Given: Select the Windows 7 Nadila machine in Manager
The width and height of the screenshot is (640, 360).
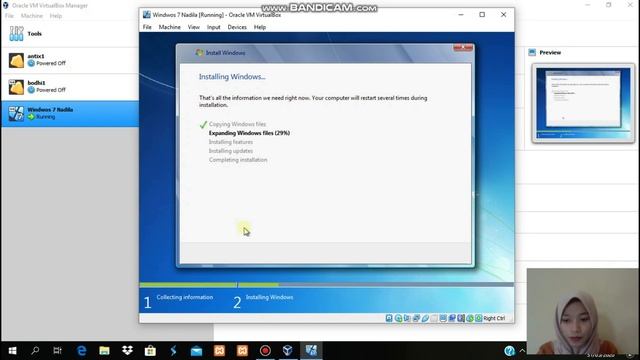Looking at the screenshot, I should point(69,113).
